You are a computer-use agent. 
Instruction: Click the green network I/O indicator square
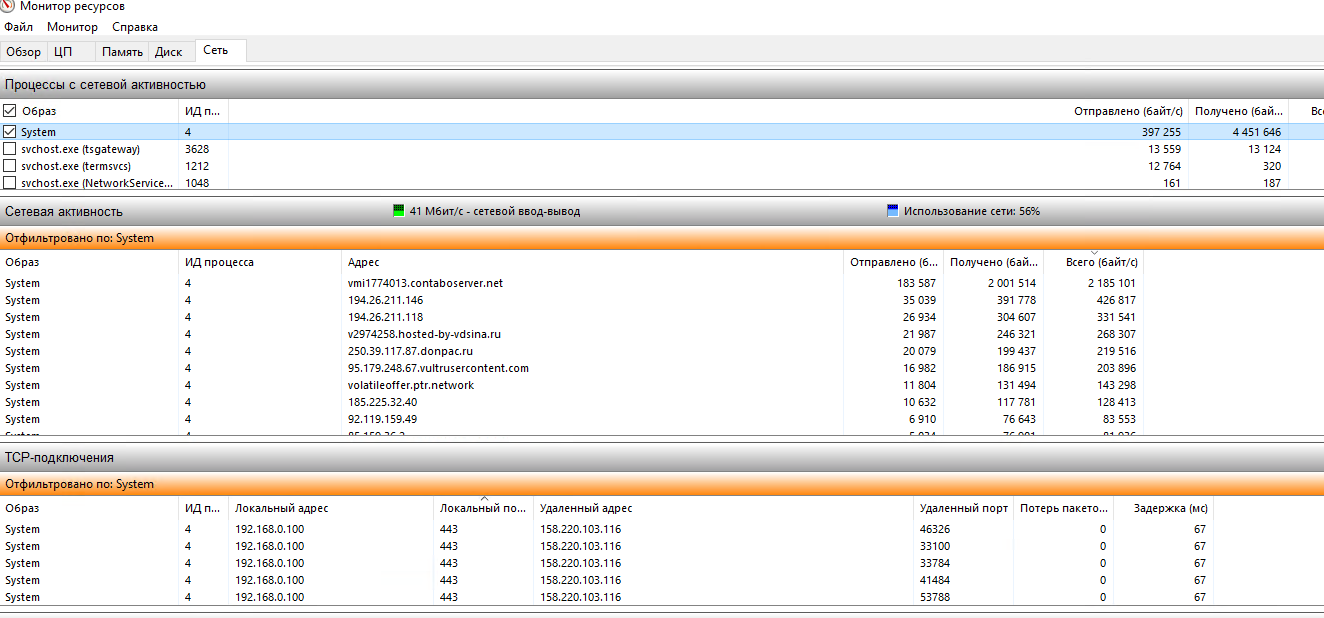(x=398, y=211)
